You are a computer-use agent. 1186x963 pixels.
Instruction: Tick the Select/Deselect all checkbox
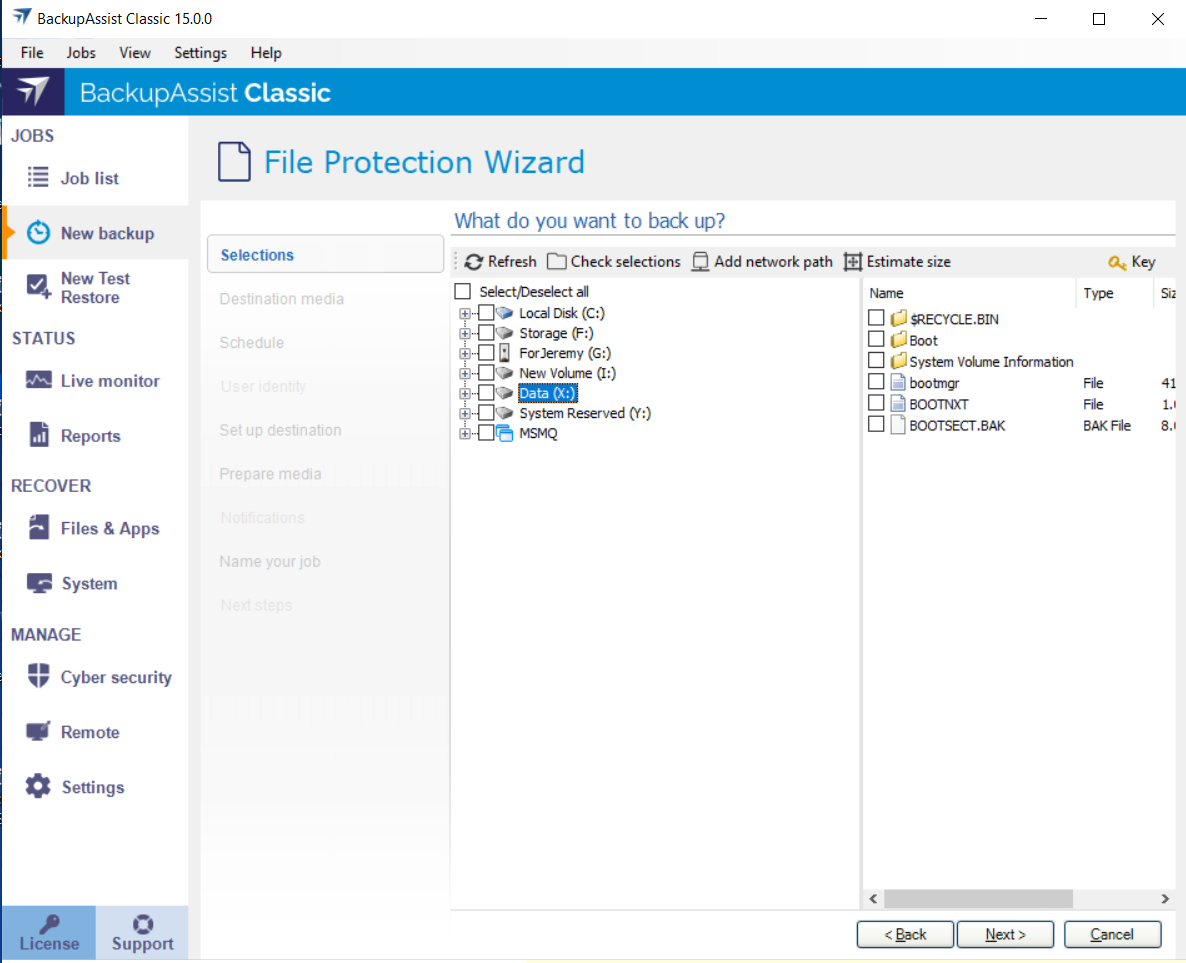point(462,292)
